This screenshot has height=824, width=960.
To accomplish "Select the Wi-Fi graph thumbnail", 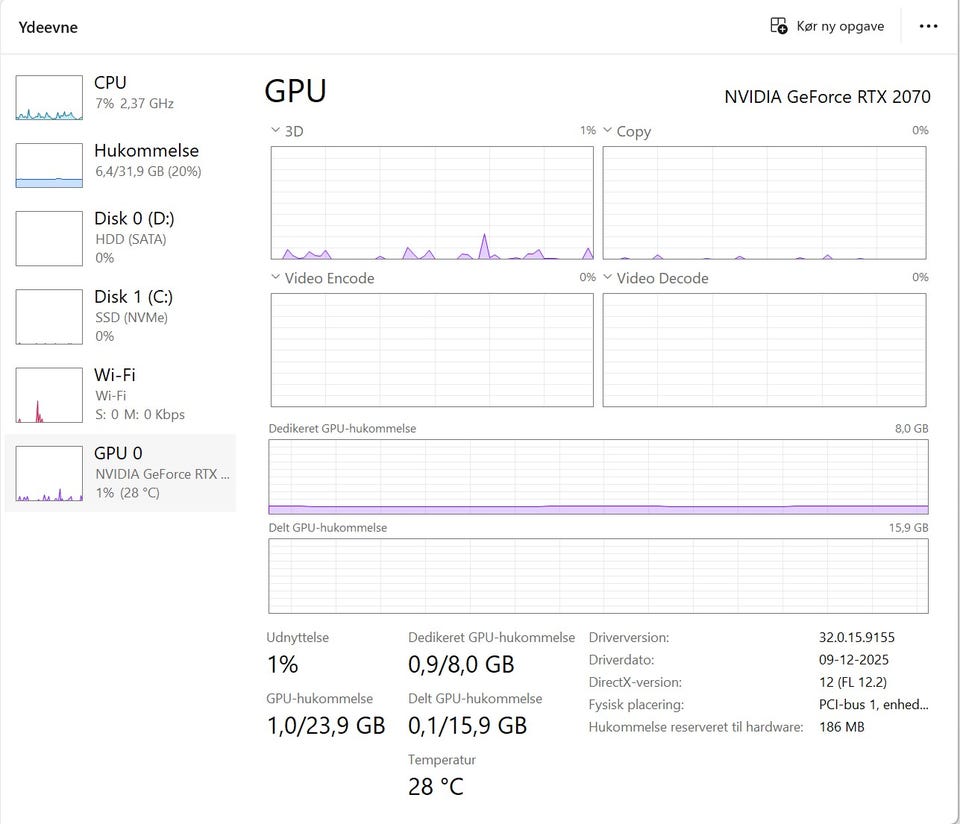I will point(49,394).
